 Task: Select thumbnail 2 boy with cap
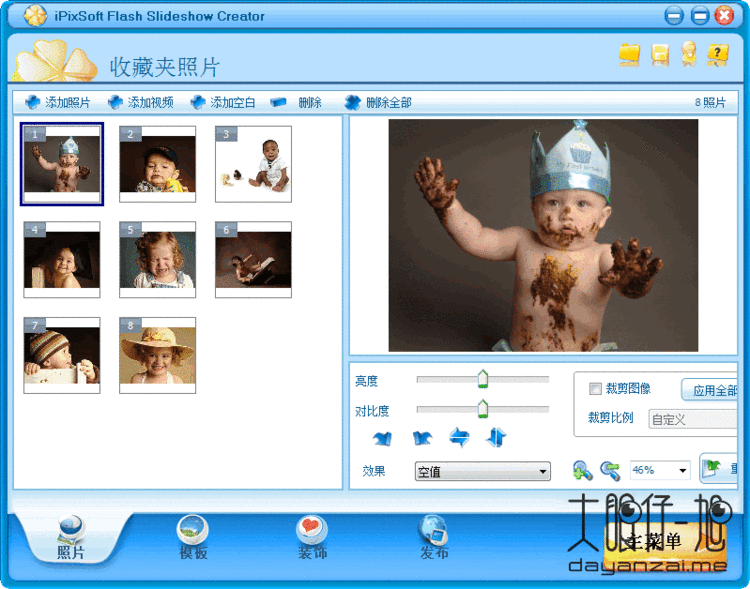[x=157, y=164]
